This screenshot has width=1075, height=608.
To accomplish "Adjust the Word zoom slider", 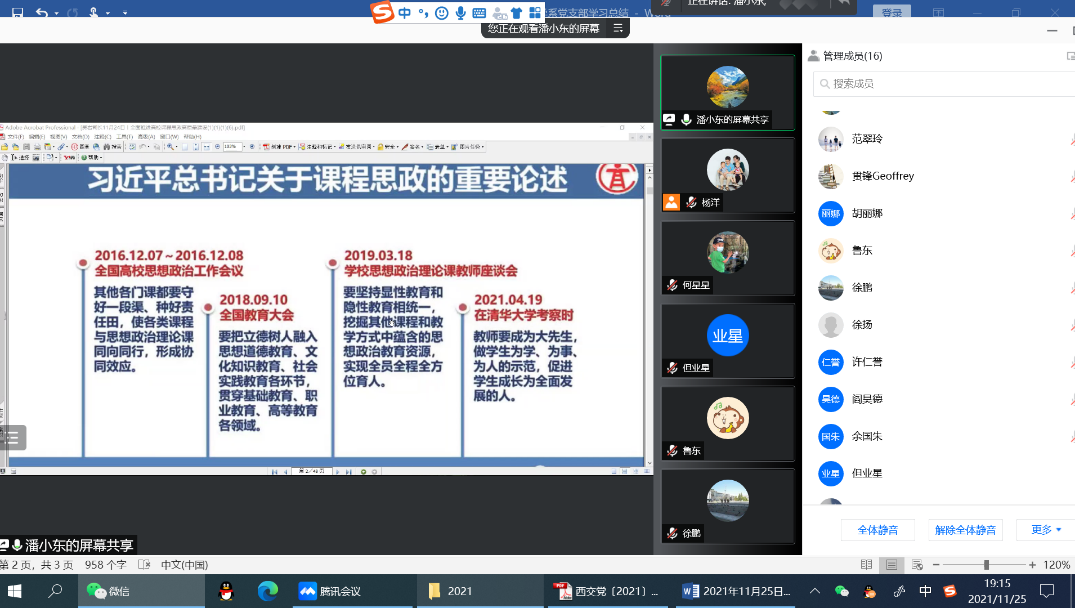I will (986, 565).
